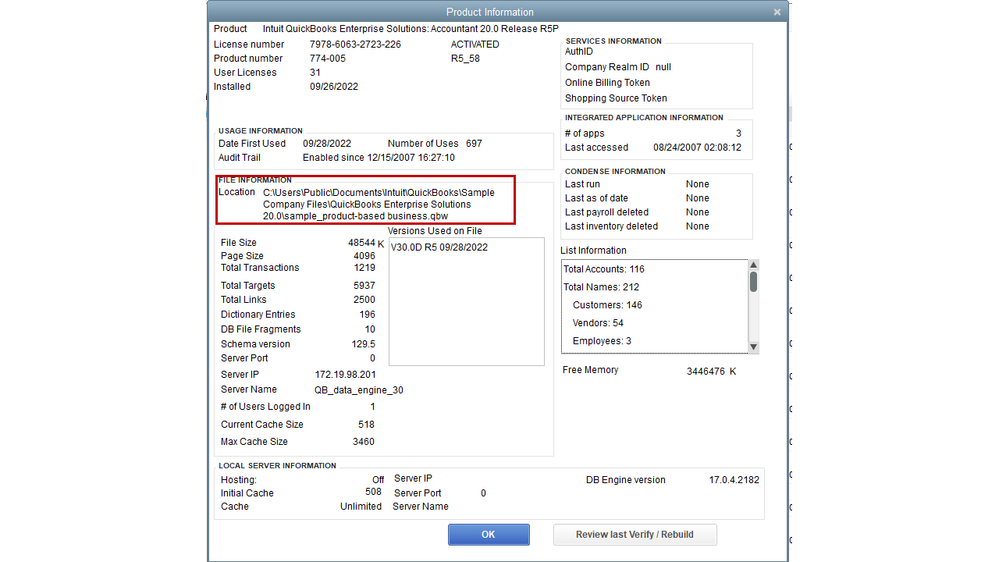Click Last accessed 08/24/2007 02:08:12
The width and height of the screenshot is (999, 562).
pos(697,148)
